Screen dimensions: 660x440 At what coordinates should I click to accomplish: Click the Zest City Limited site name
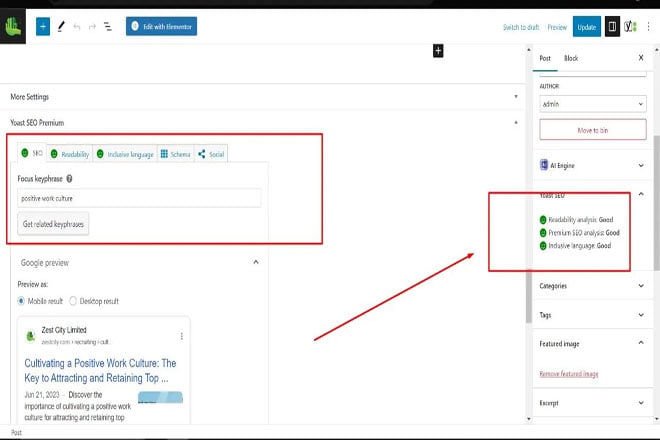coord(64,330)
